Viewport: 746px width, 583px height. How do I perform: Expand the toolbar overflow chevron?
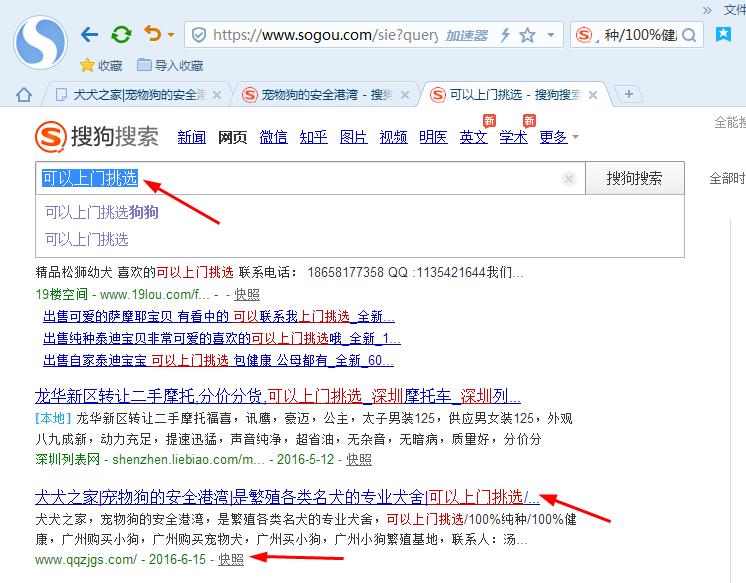707,10
